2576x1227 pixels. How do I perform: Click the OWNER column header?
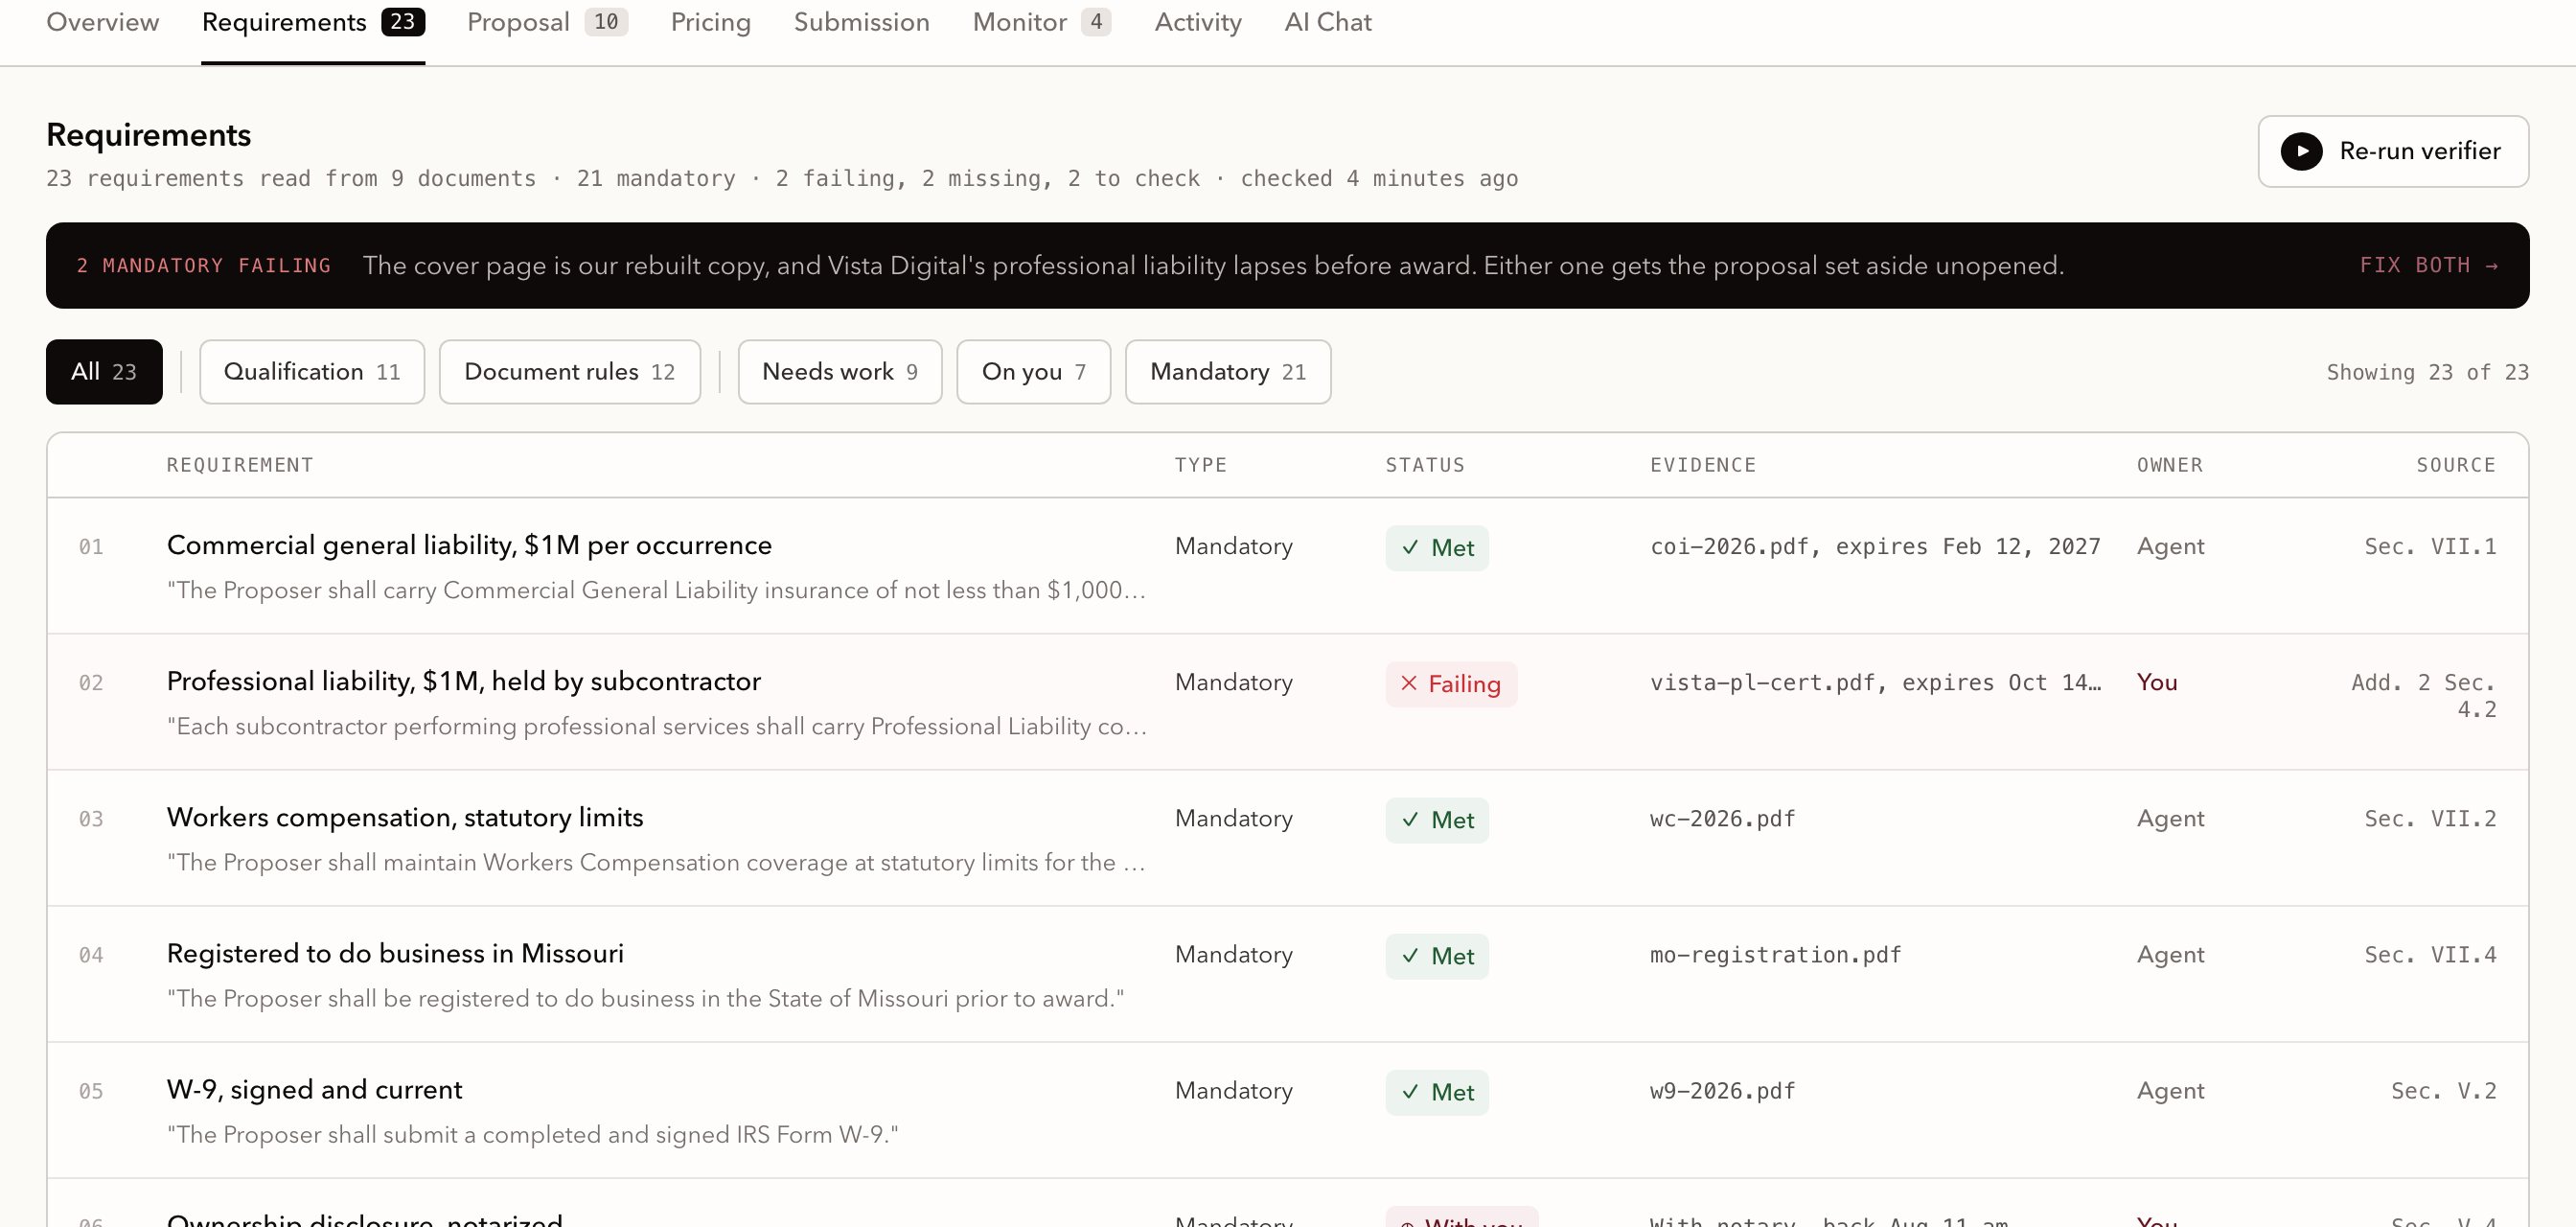(2170, 465)
